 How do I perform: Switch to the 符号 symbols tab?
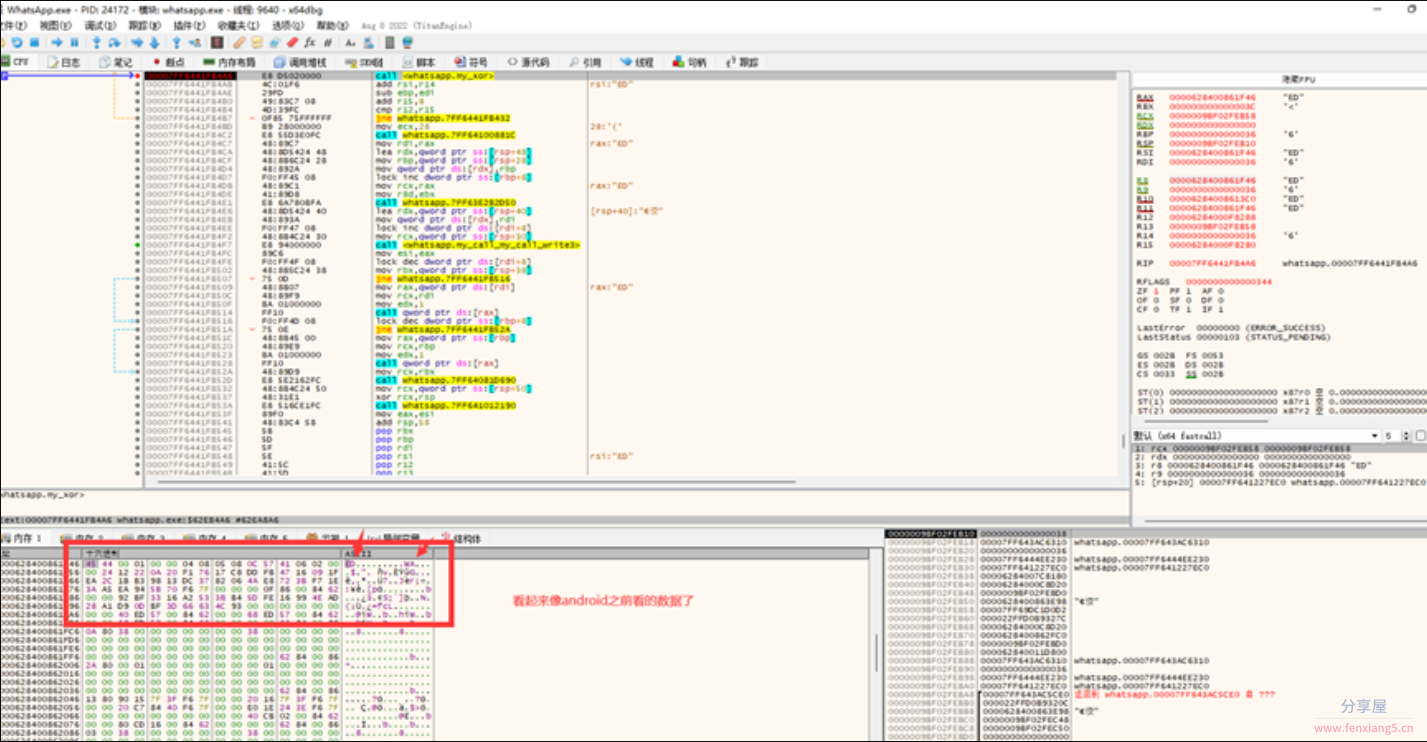point(471,62)
